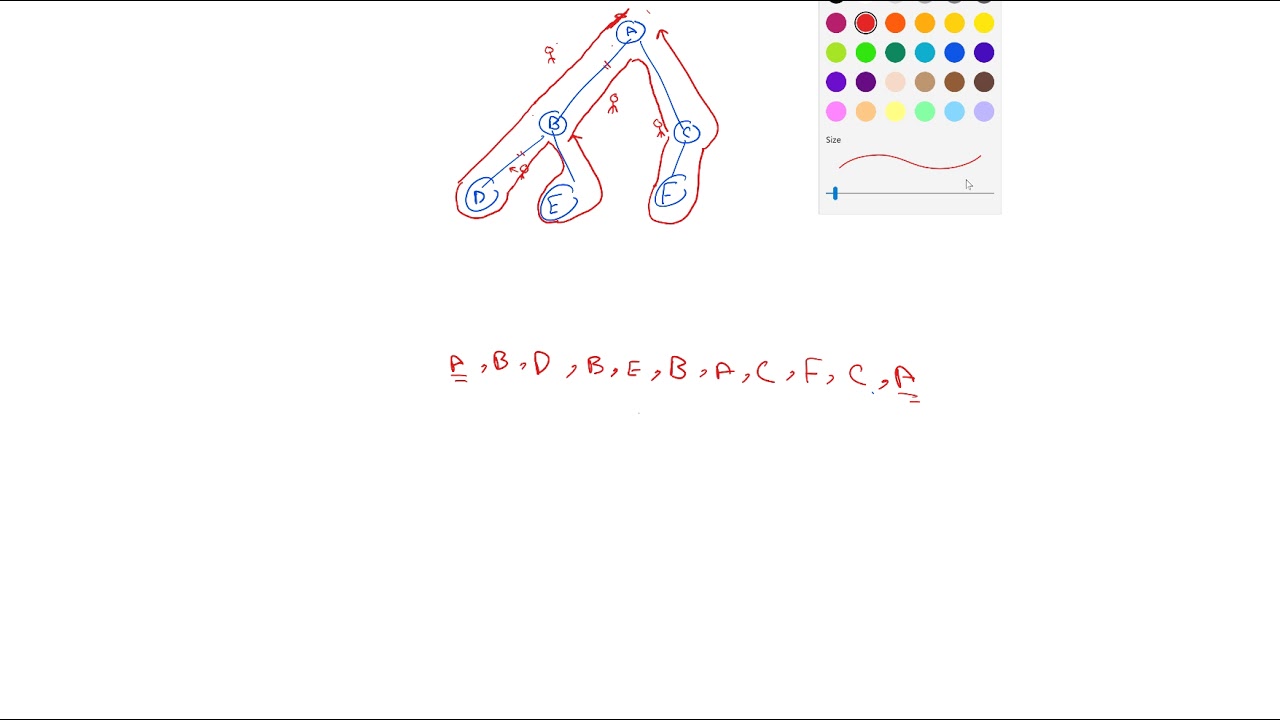Choose the golden yellow color swatch

(x=955, y=23)
